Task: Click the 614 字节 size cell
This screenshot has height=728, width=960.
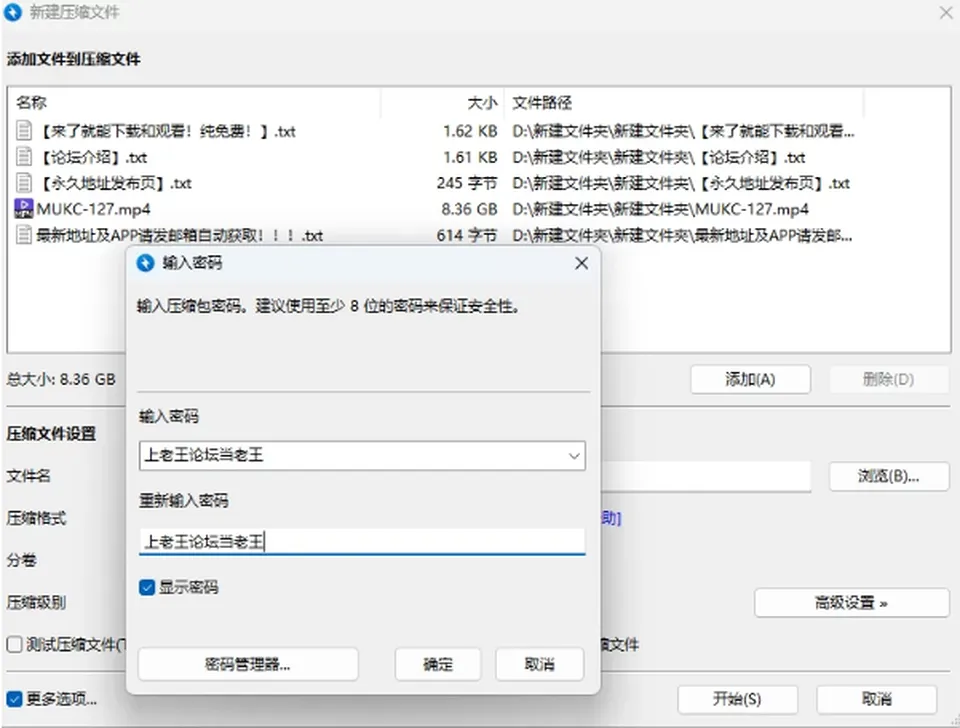Action: pyautogui.click(x=467, y=235)
